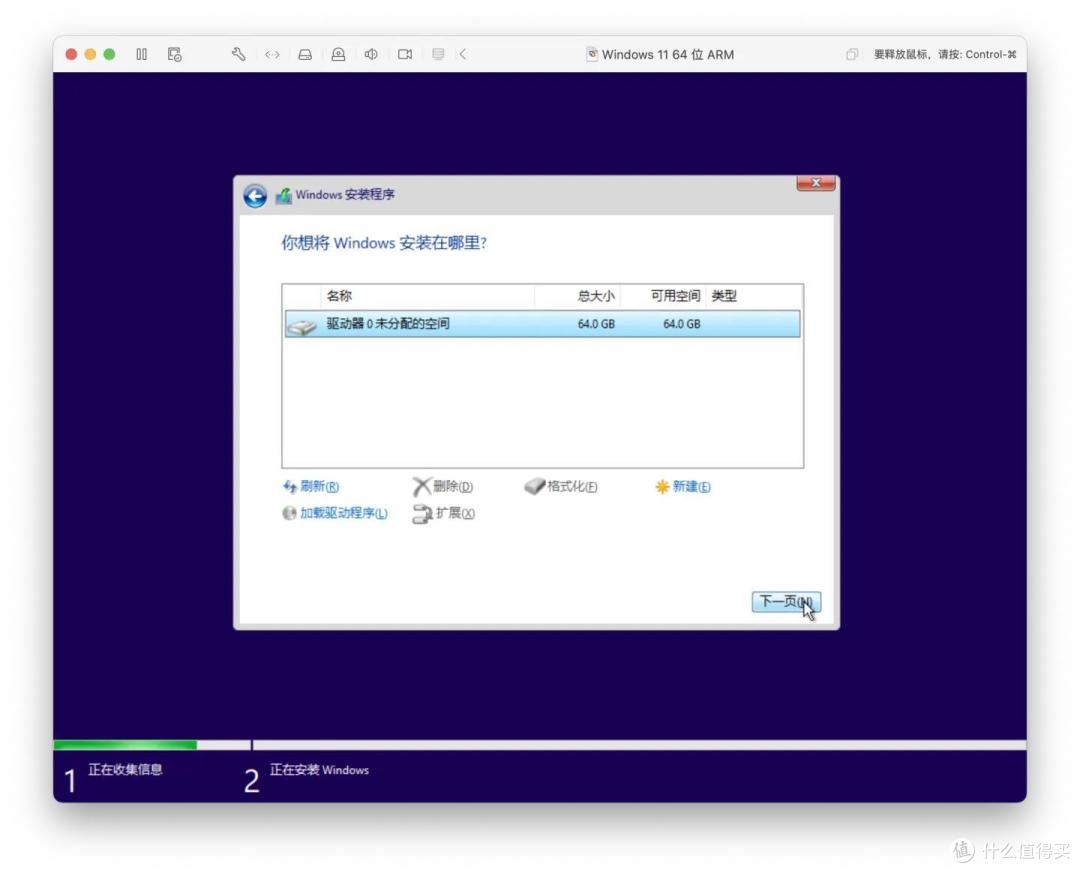Click the sound speaker toolbar icon
This screenshot has height=873, width=1080.
point(371,54)
